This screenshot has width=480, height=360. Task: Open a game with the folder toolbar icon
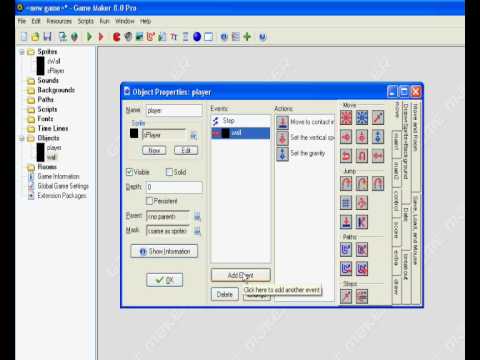click(35, 36)
